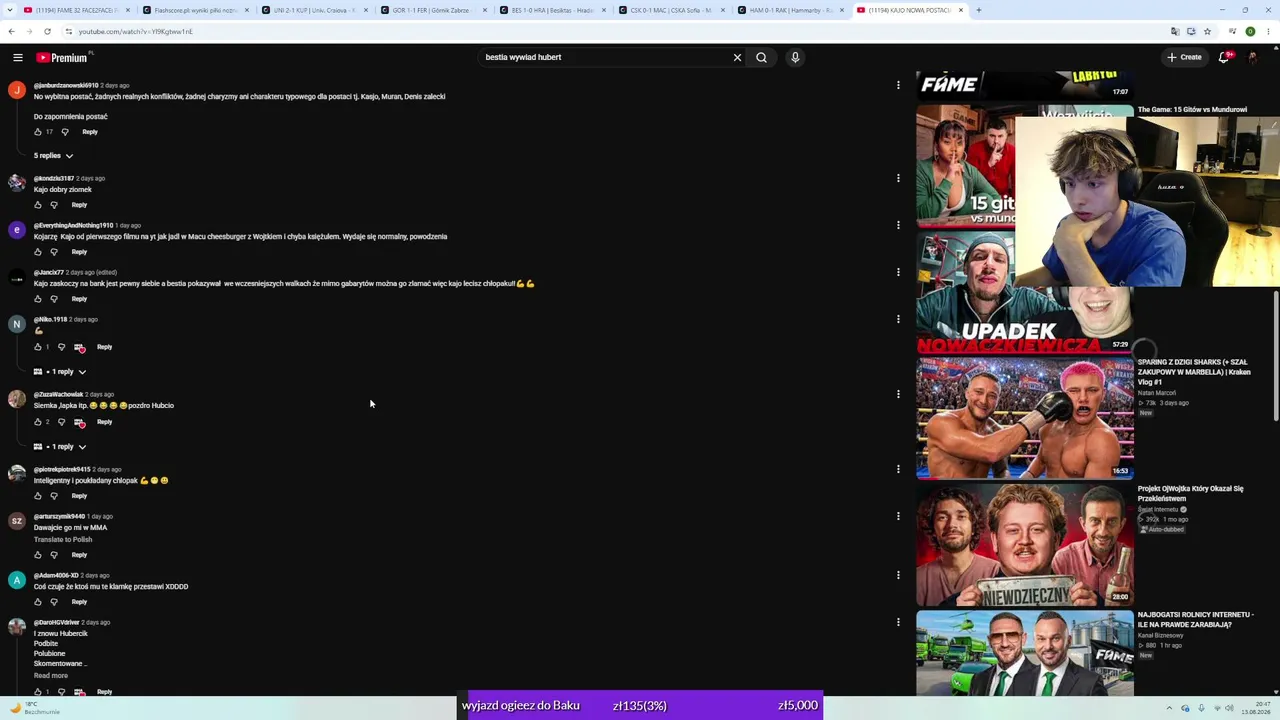Open the NAJBOGATSI ROLNICY INTERNETU video title
1280x720 pixels.
tap(1195, 619)
